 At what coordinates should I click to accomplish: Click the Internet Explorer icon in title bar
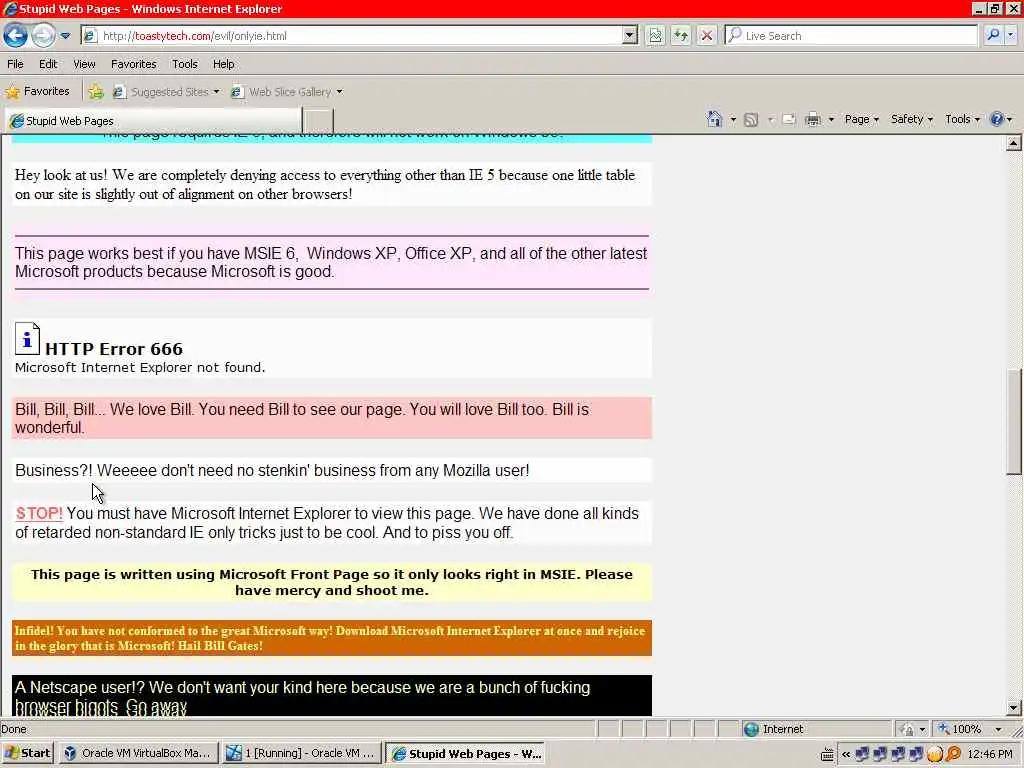[x=10, y=9]
